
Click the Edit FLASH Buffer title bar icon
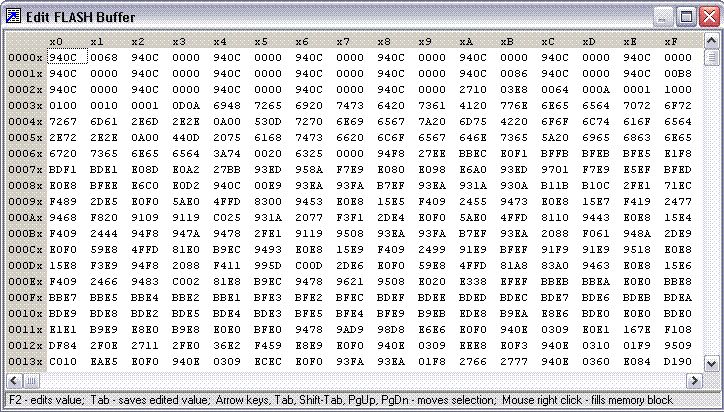pyautogui.click(x=15, y=15)
